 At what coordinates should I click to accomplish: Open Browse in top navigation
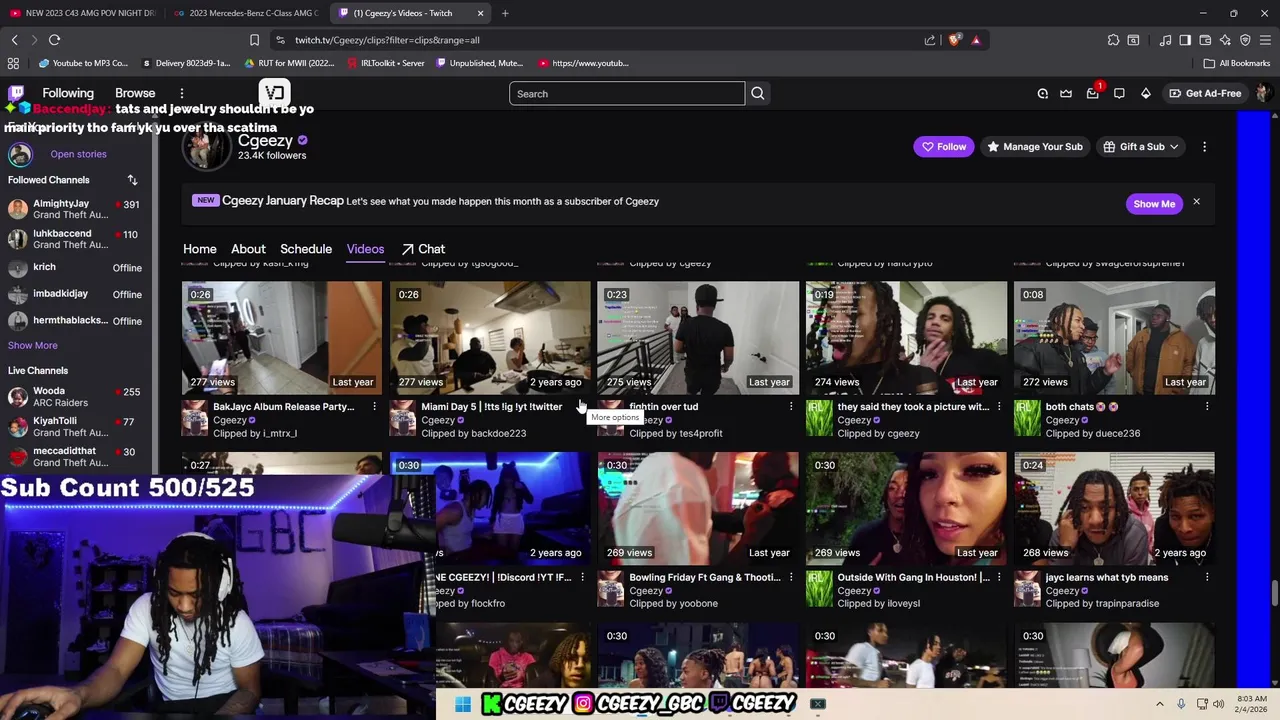(135, 93)
